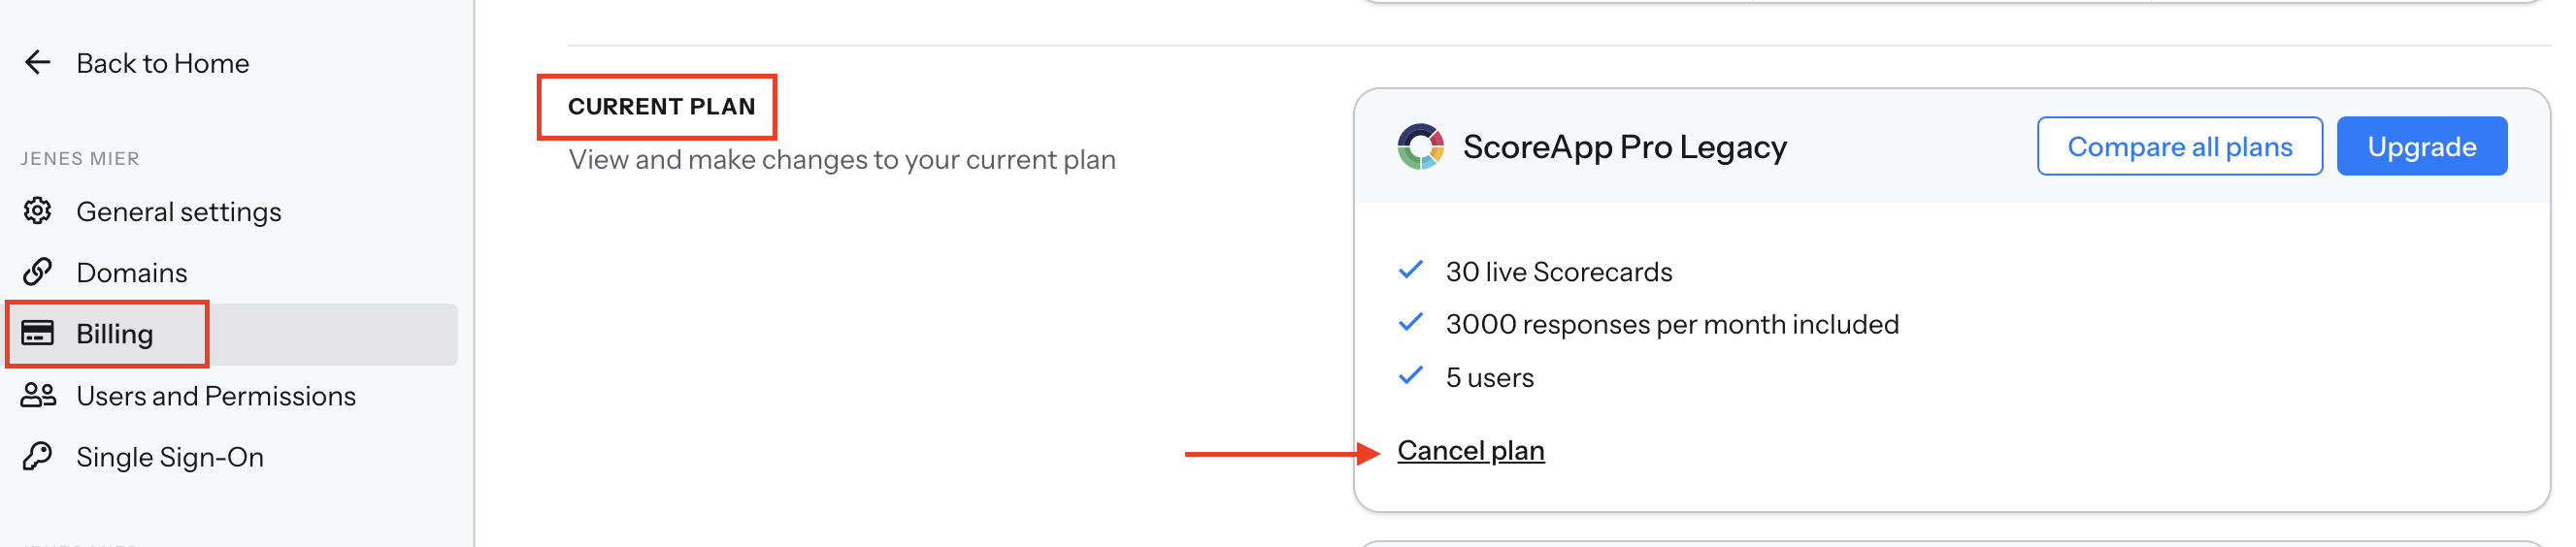Click checkmark beside 3000 responses per month
2576x547 pixels.
[x=1410, y=323]
